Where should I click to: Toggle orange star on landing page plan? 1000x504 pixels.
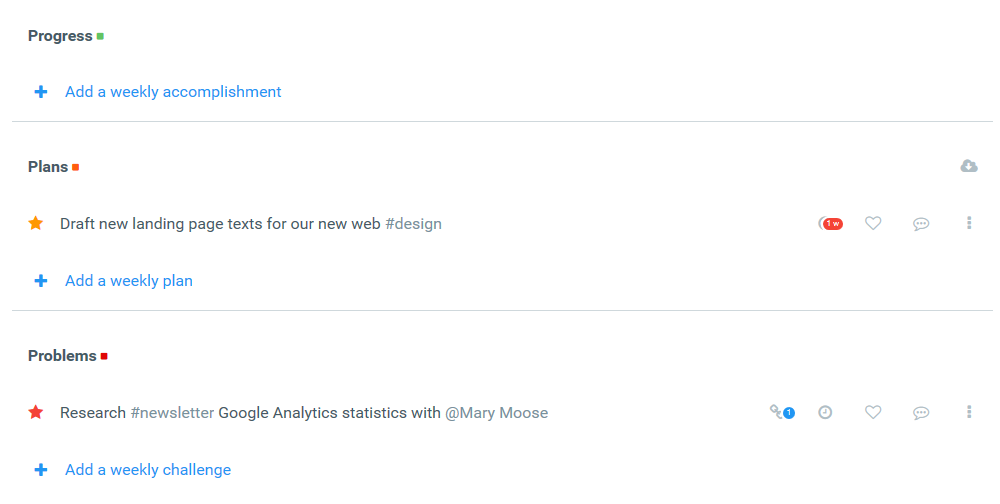36,223
